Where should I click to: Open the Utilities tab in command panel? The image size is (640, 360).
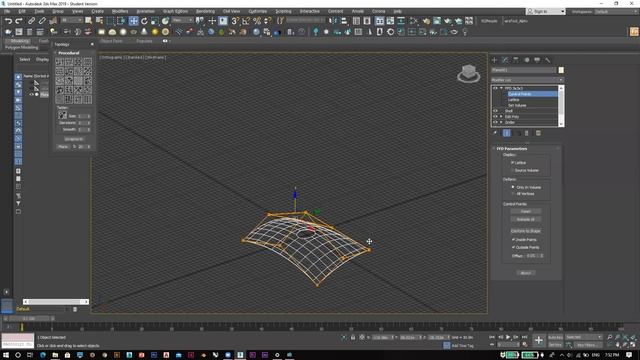point(548,60)
